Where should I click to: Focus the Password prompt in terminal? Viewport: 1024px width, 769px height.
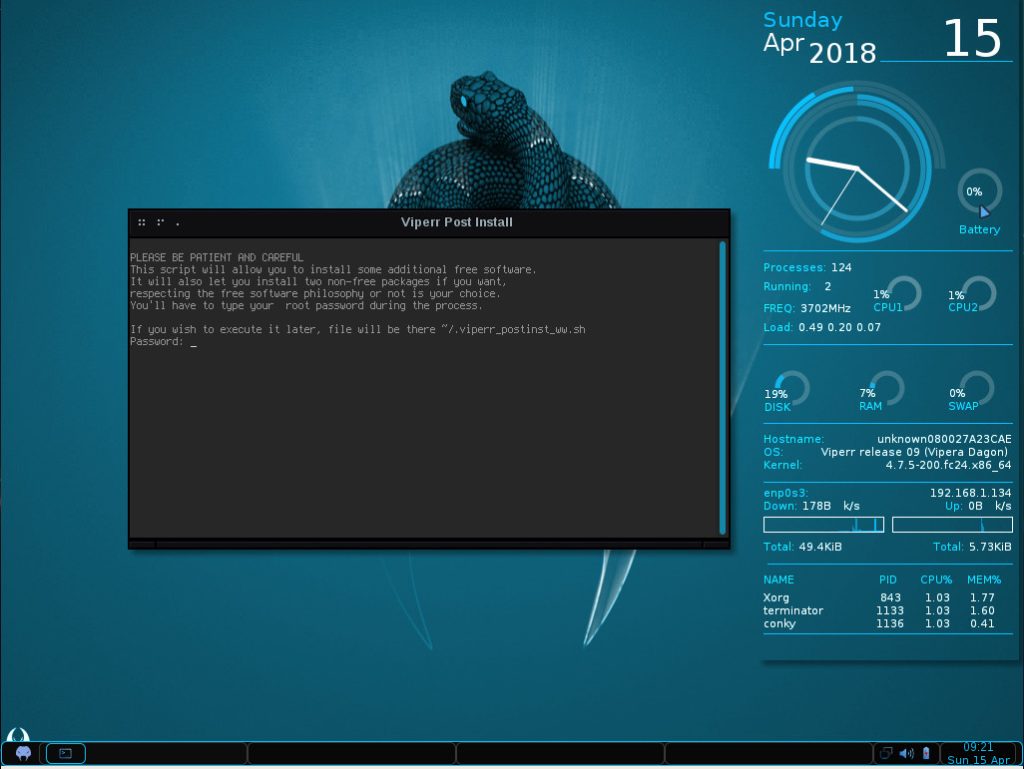pyautogui.click(x=192, y=343)
